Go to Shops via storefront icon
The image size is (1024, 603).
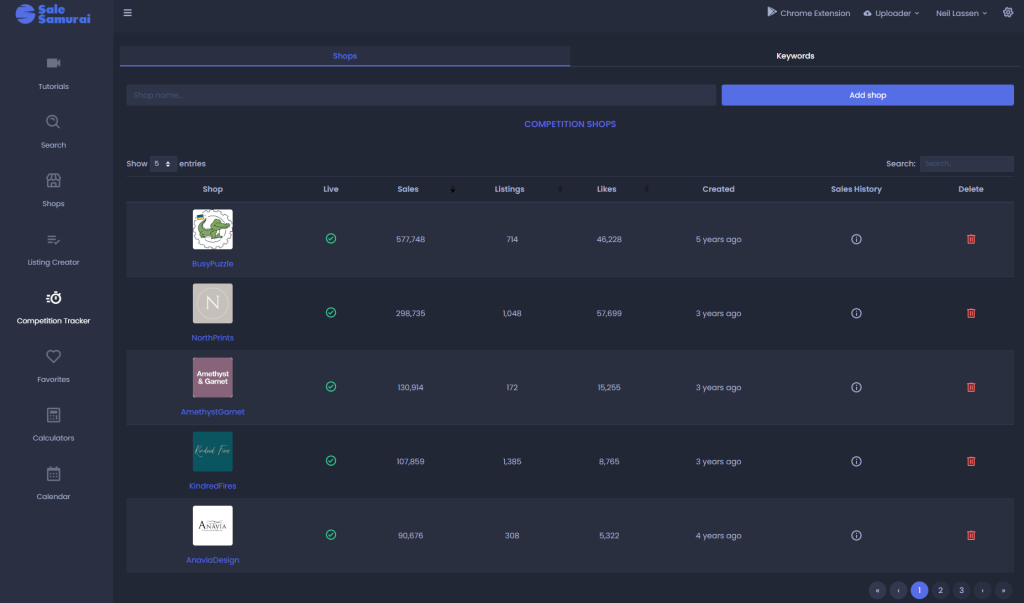[x=53, y=181]
